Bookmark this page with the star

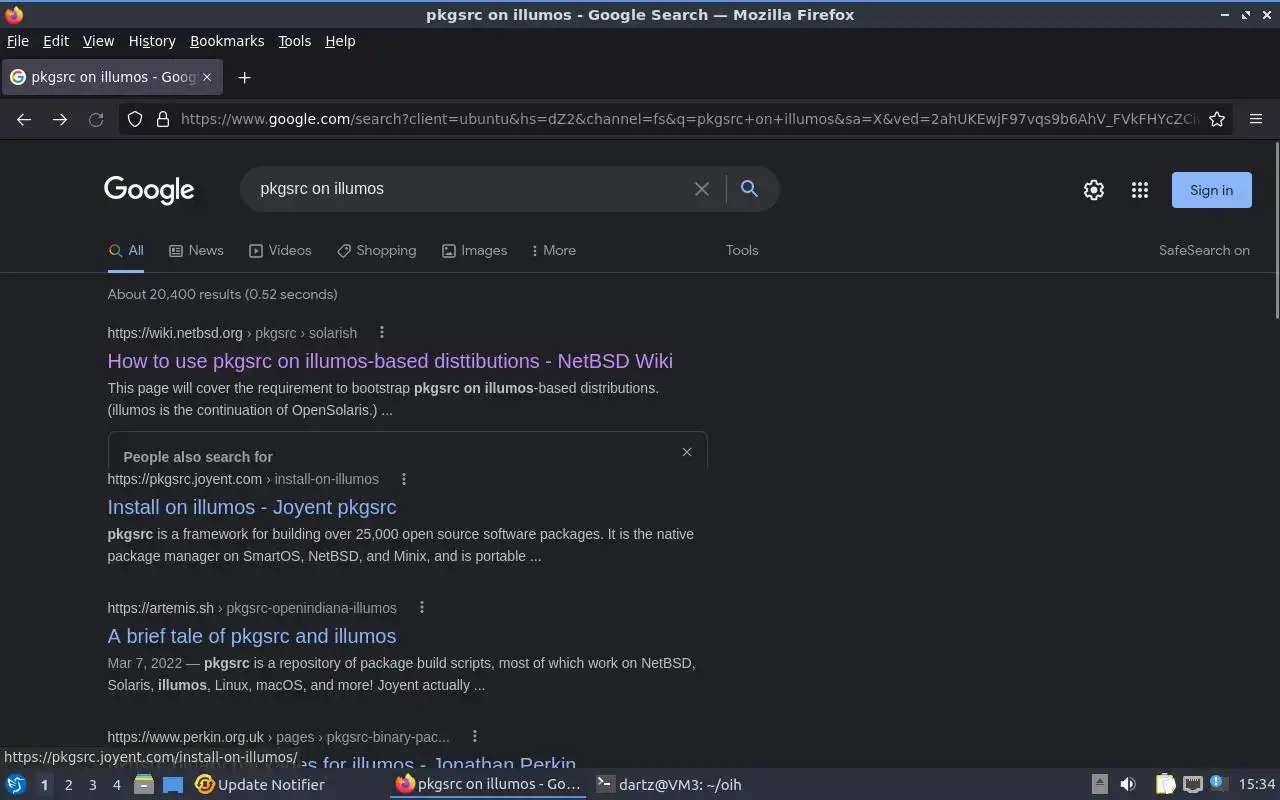pyautogui.click(x=1217, y=119)
